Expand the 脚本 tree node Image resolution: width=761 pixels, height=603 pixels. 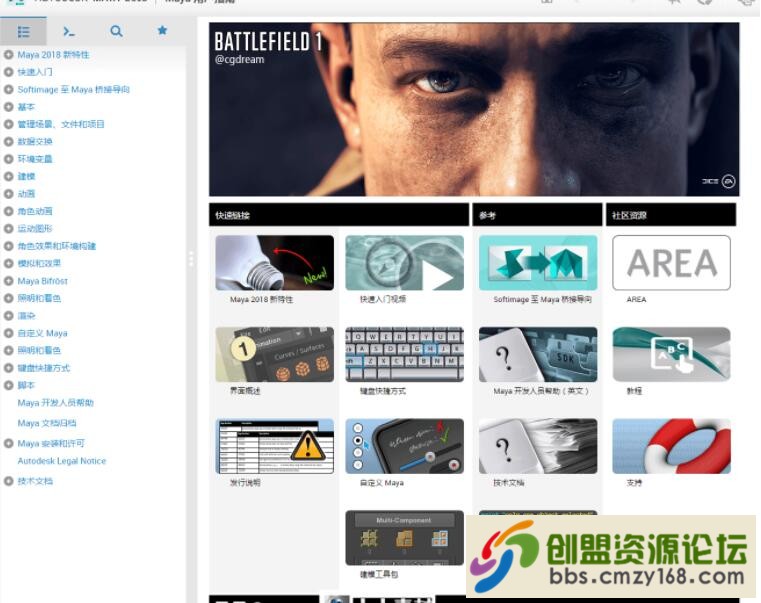pyautogui.click(x=8, y=385)
